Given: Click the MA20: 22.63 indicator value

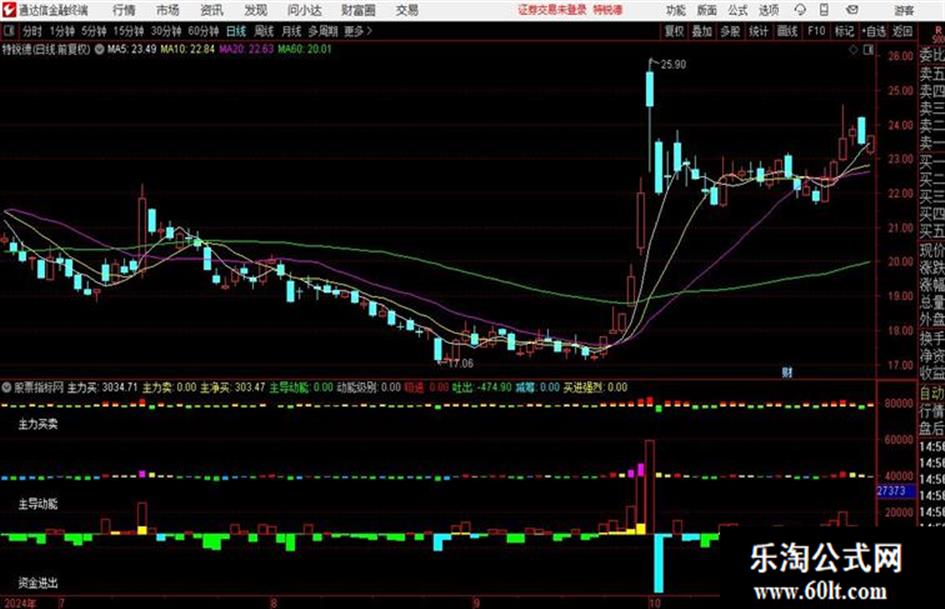Looking at the screenshot, I should tap(246, 49).
